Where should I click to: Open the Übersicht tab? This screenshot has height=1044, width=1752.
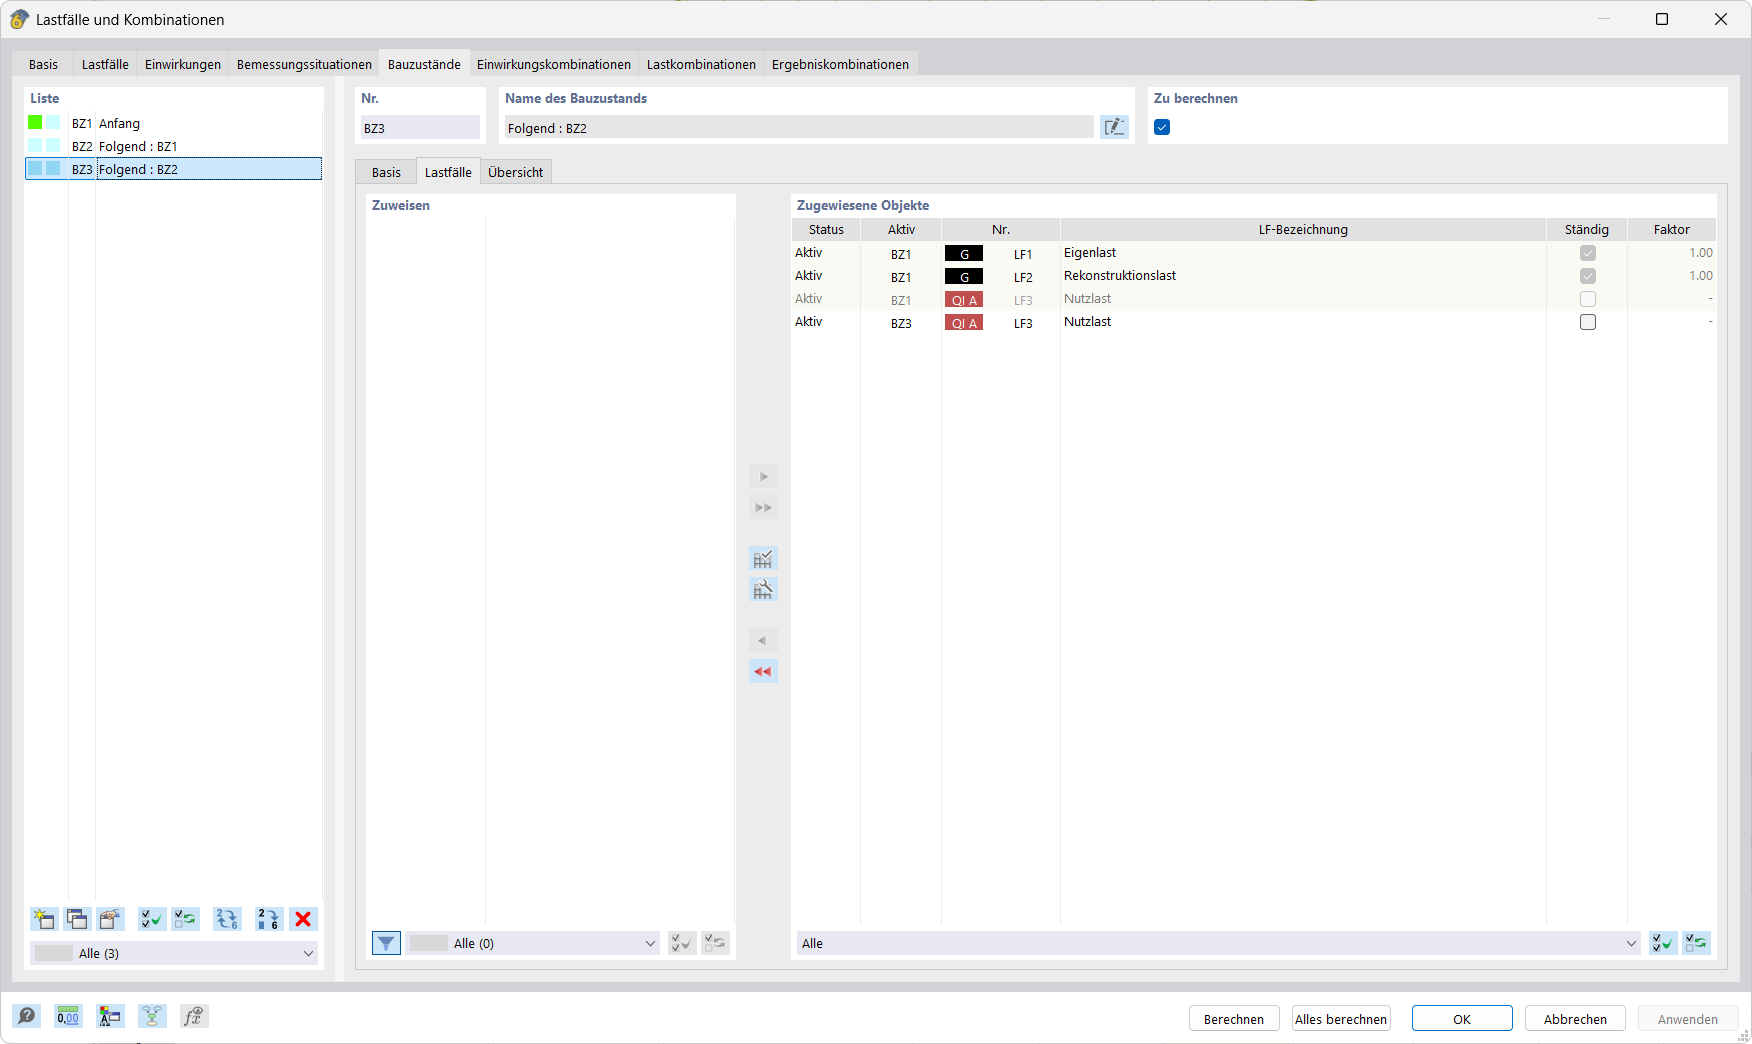(515, 171)
